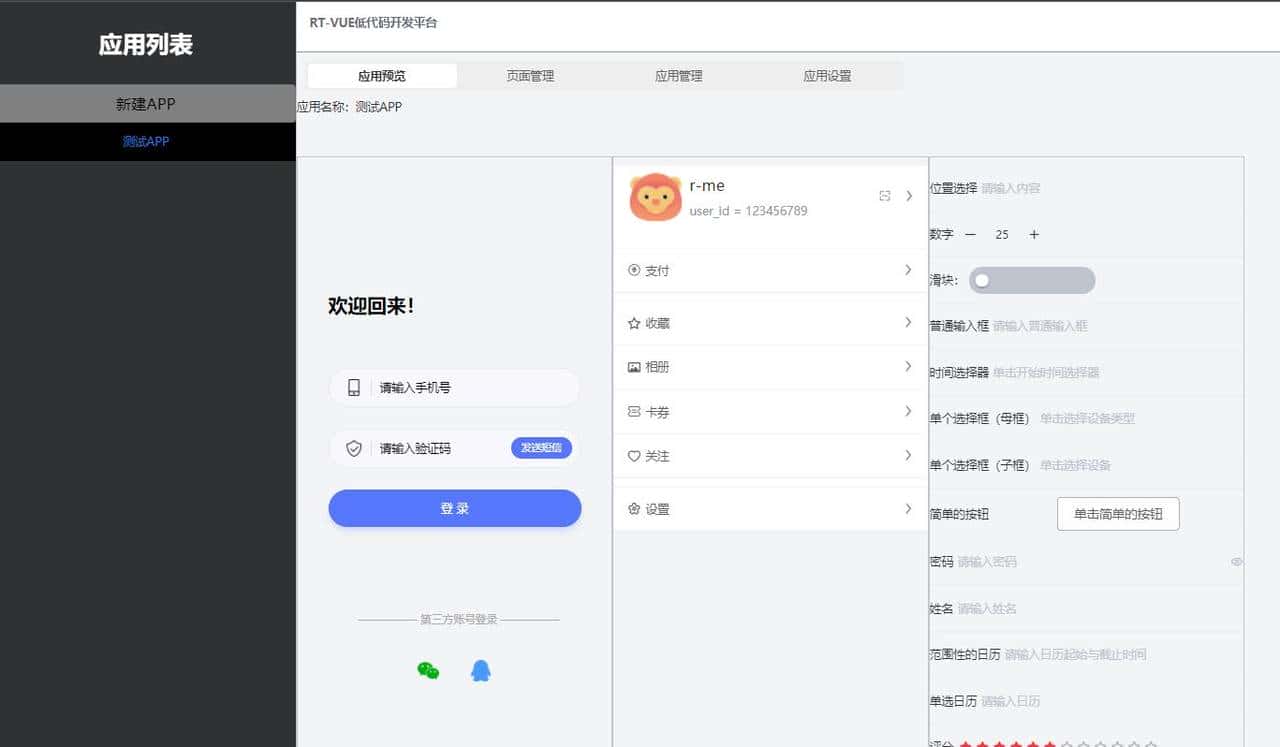Click the r-me monkey avatar
The height and width of the screenshot is (747, 1280).
click(655, 195)
